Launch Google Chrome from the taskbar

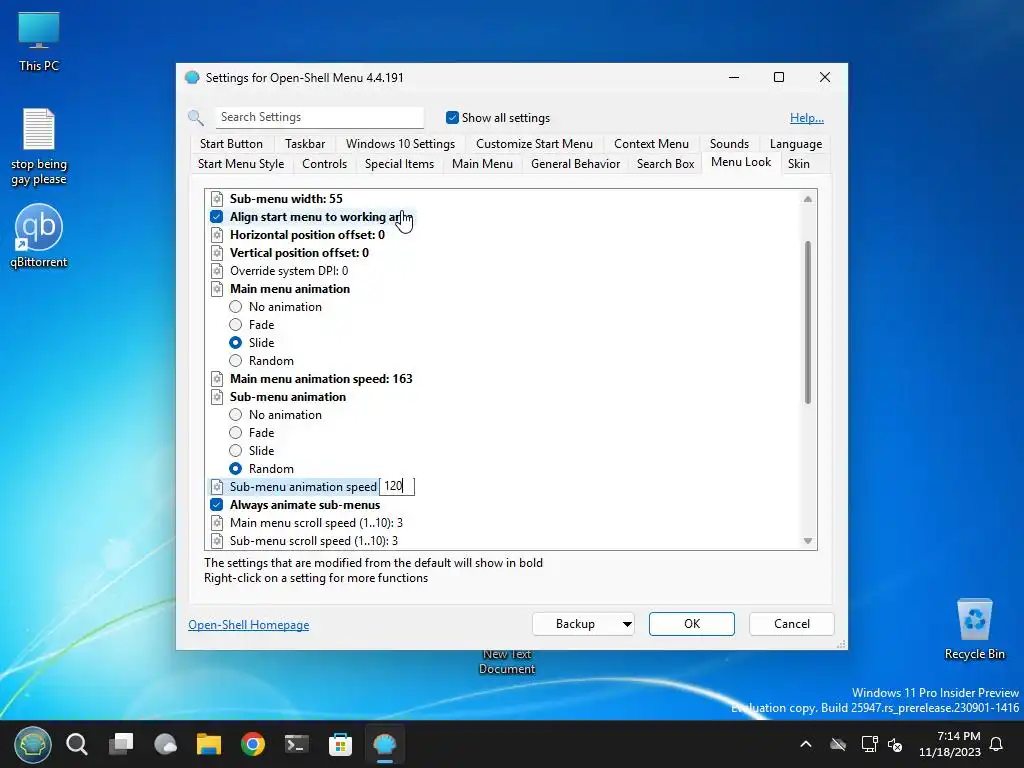(x=253, y=744)
